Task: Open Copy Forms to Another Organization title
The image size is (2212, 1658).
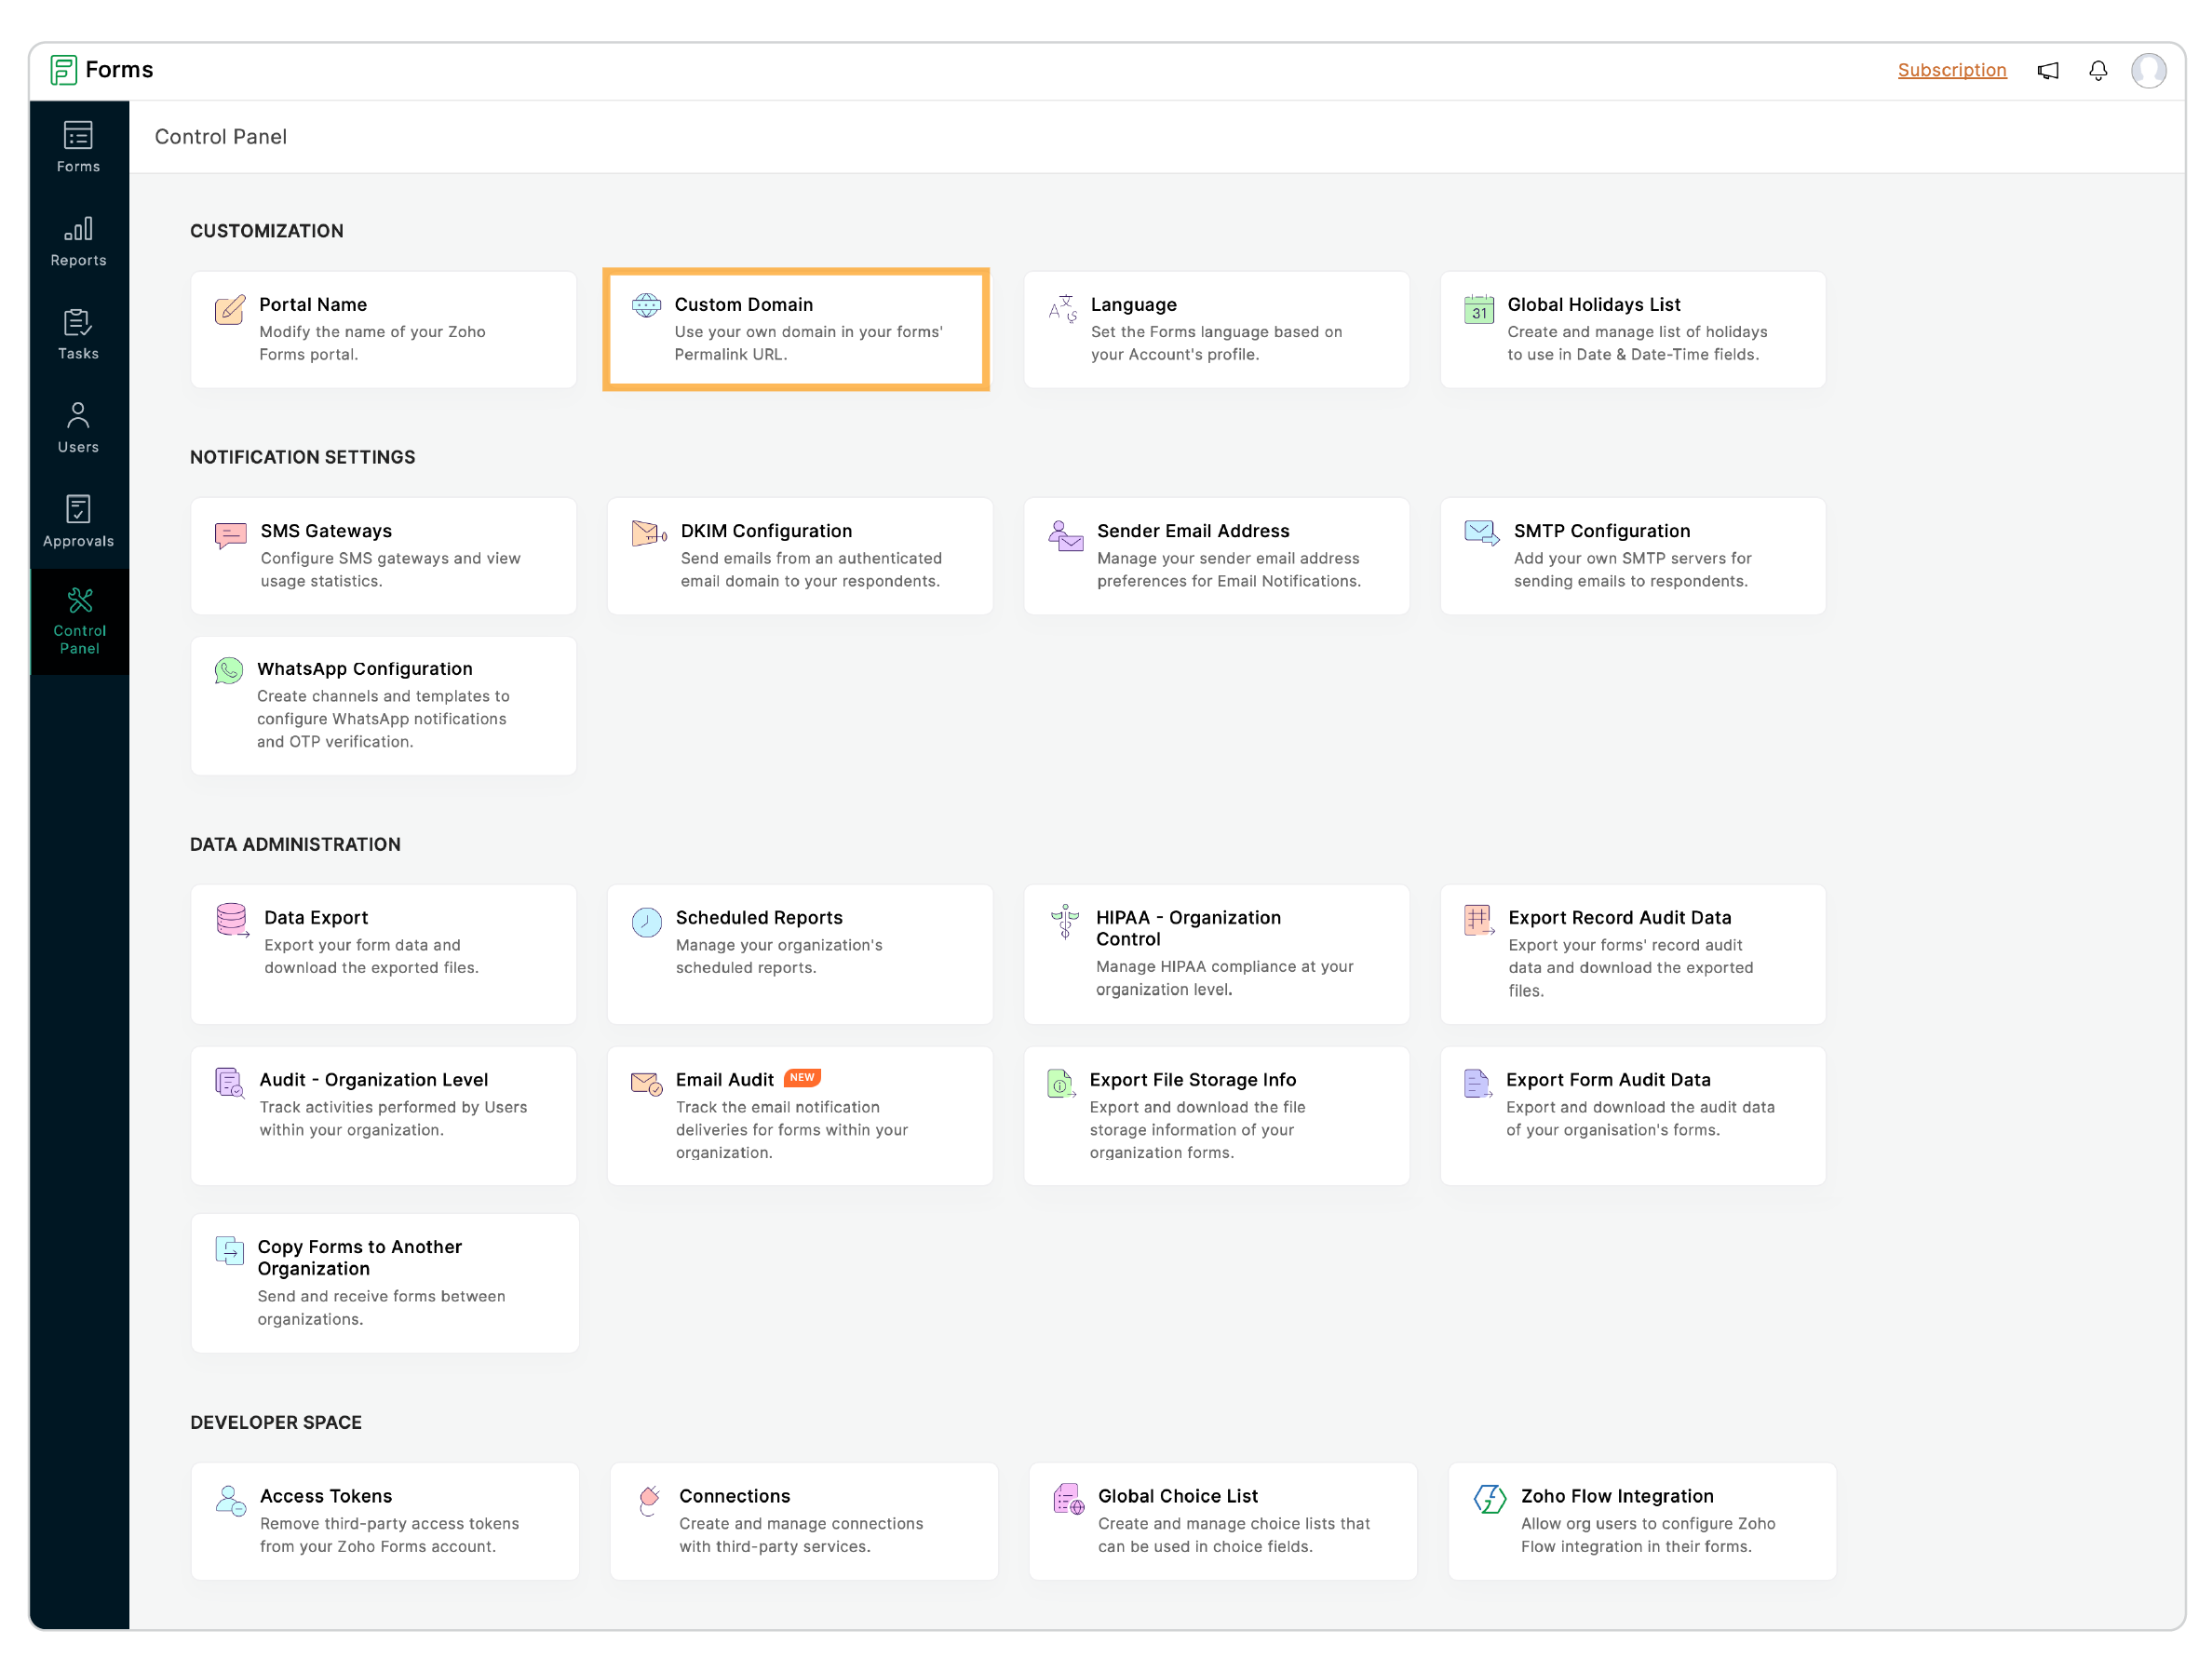Action: pyautogui.click(x=359, y=1257)
